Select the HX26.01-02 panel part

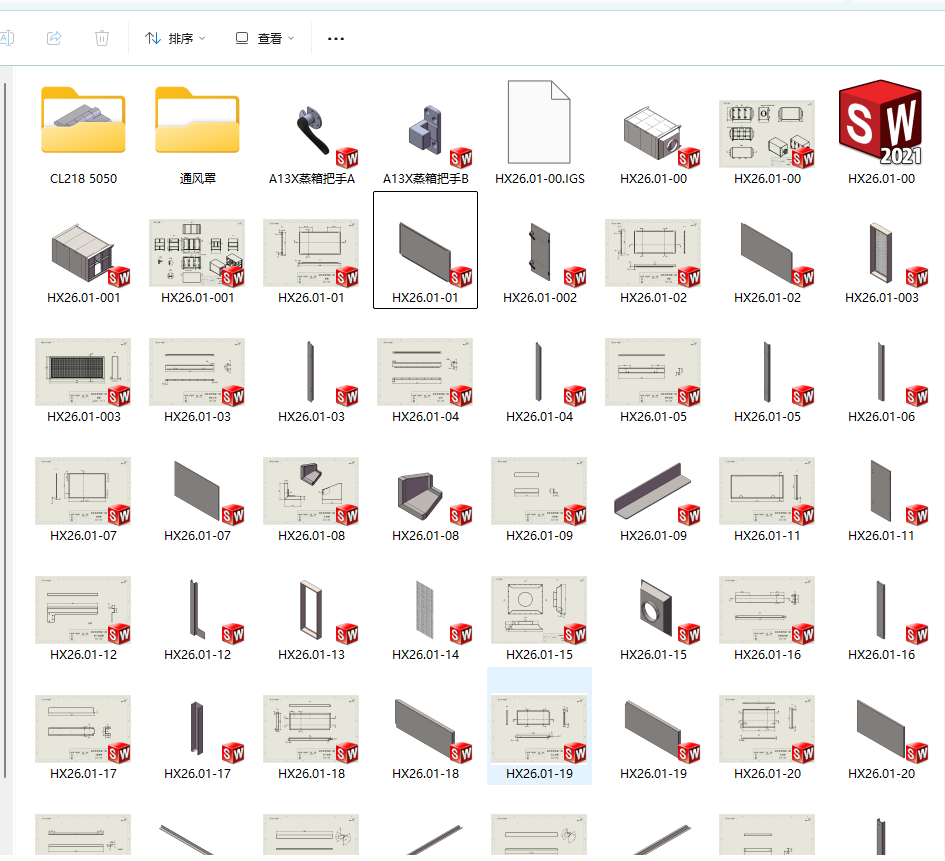pos(767,252)
